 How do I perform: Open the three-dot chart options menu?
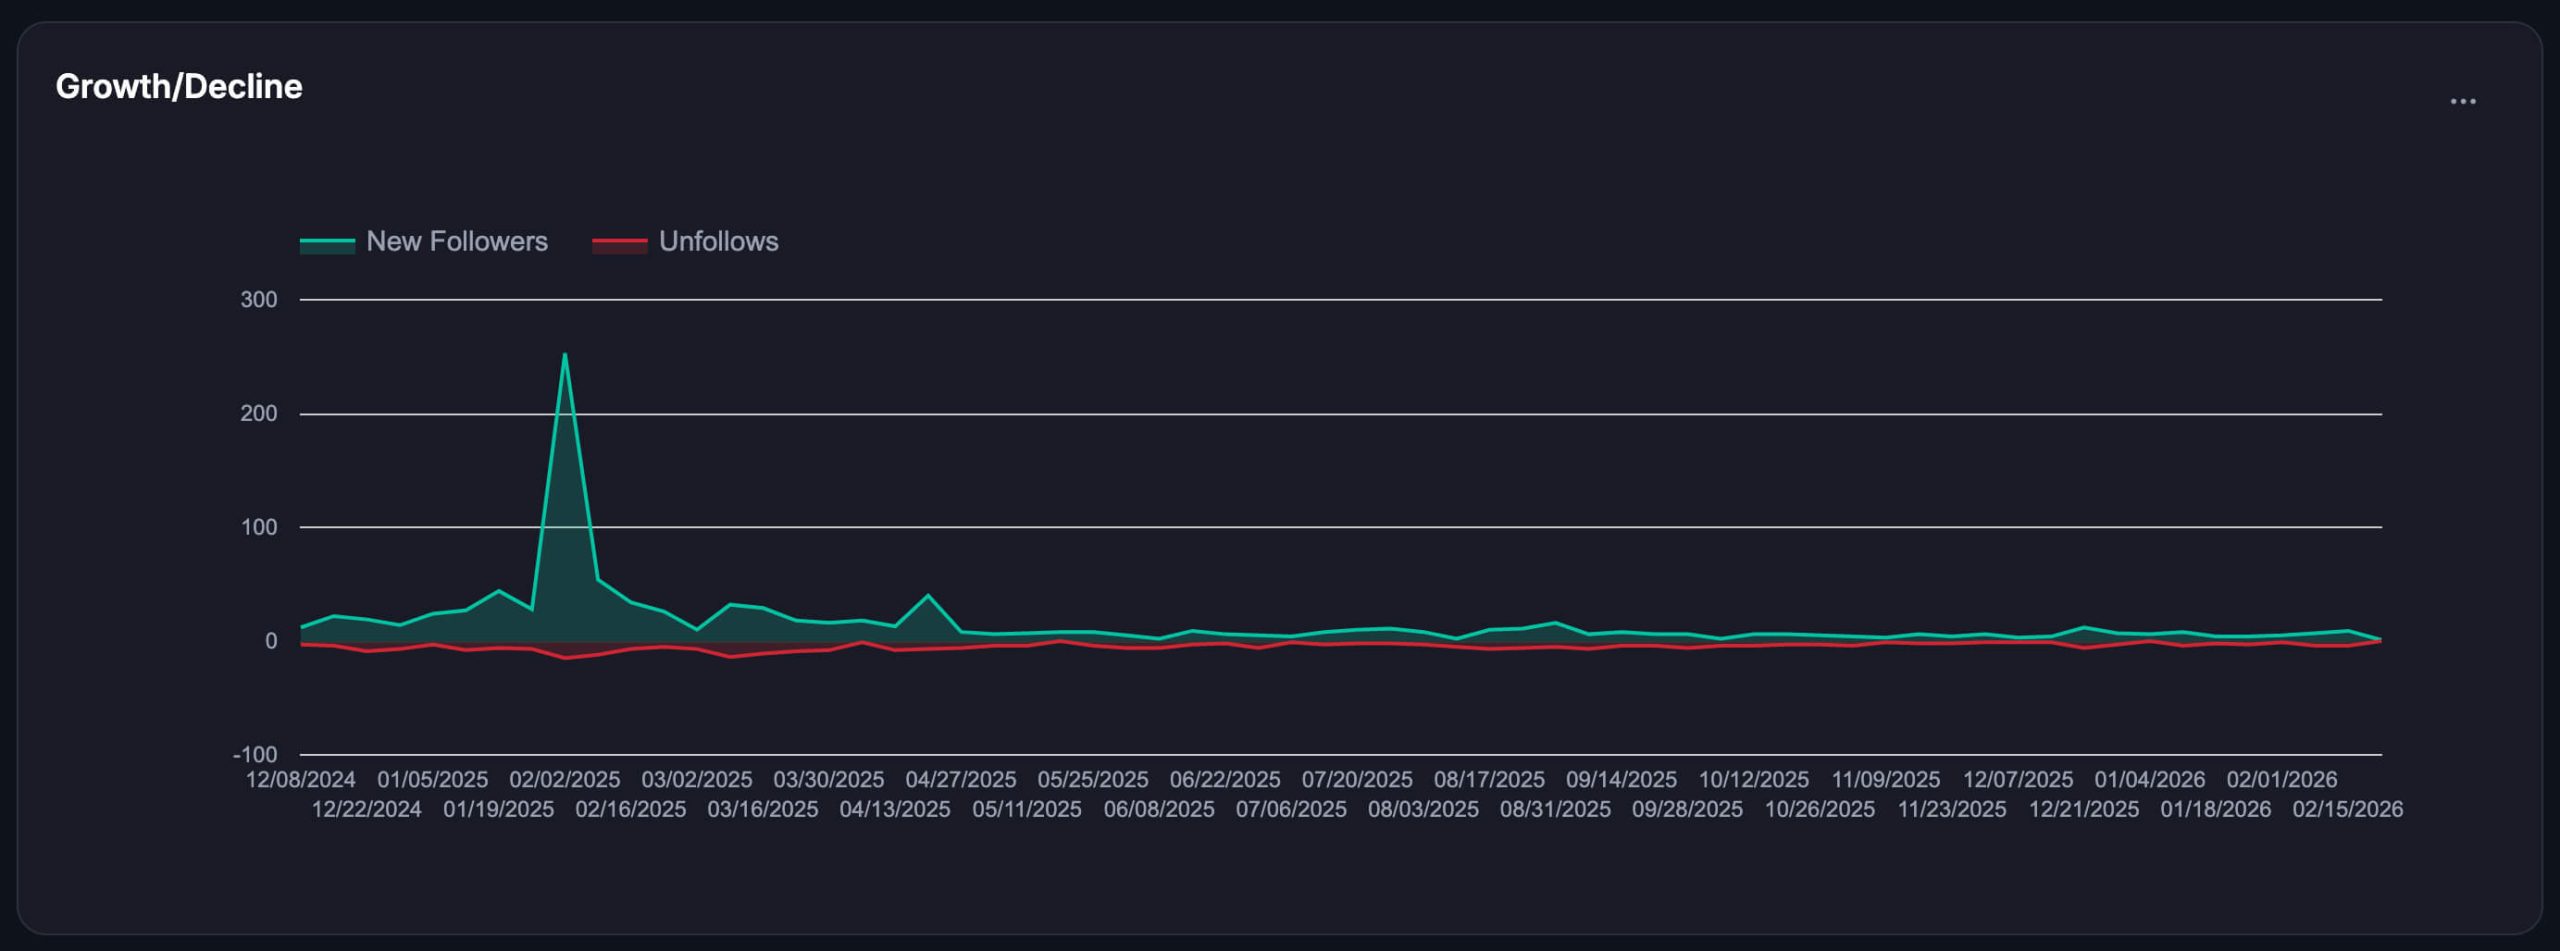click(2462, 102)
